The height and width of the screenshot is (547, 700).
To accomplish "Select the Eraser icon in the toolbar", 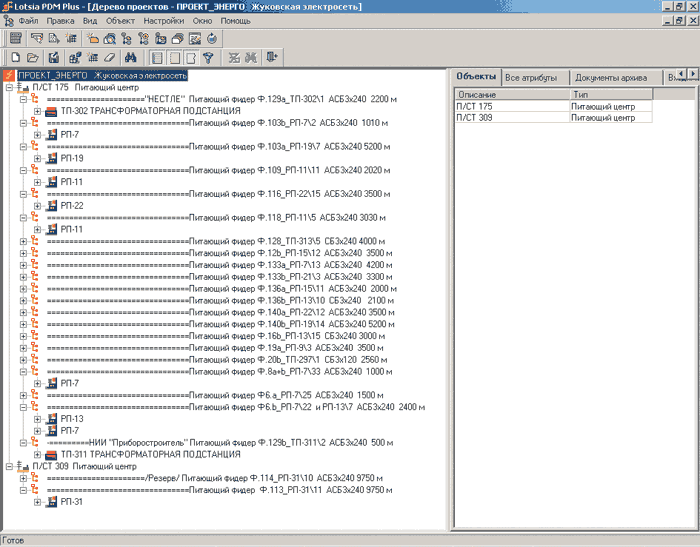I will click(111, 58).
